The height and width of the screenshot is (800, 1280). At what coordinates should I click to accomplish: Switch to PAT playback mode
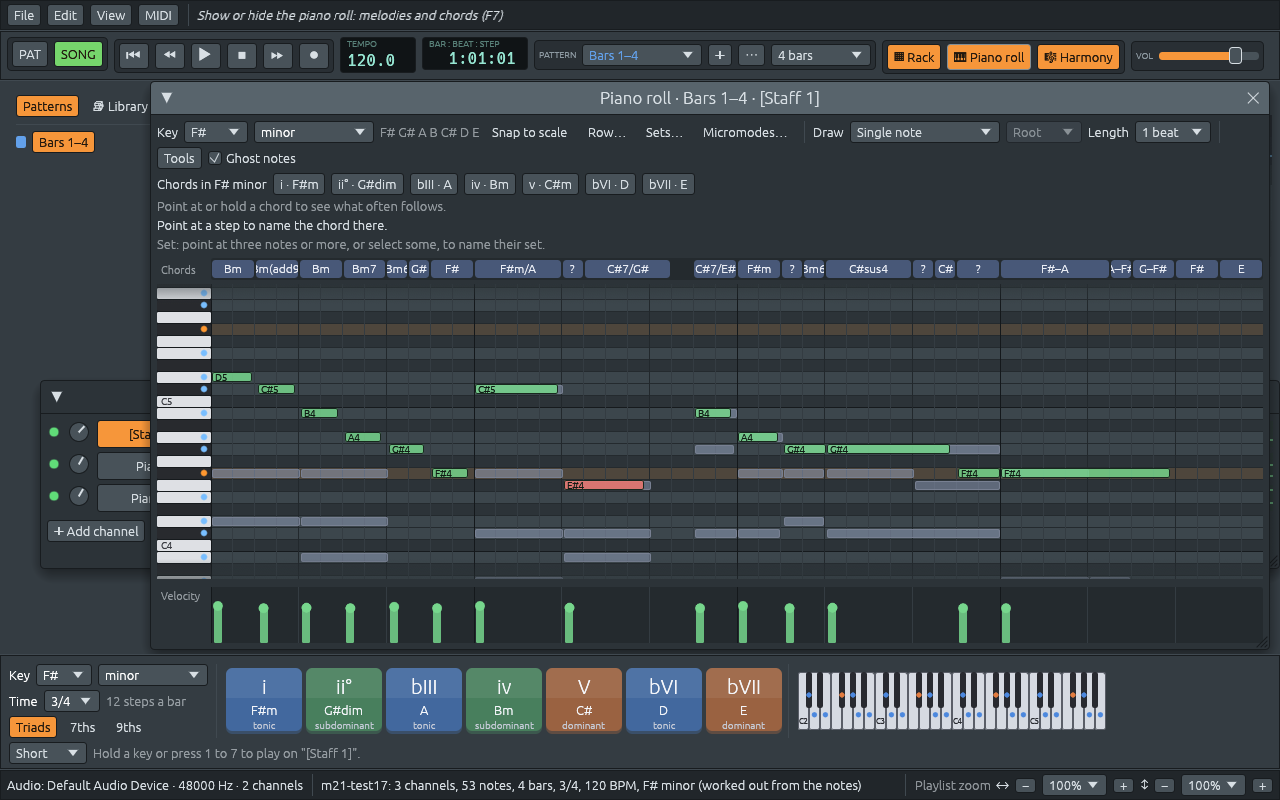pyautogui.click(x=30, y=55)
